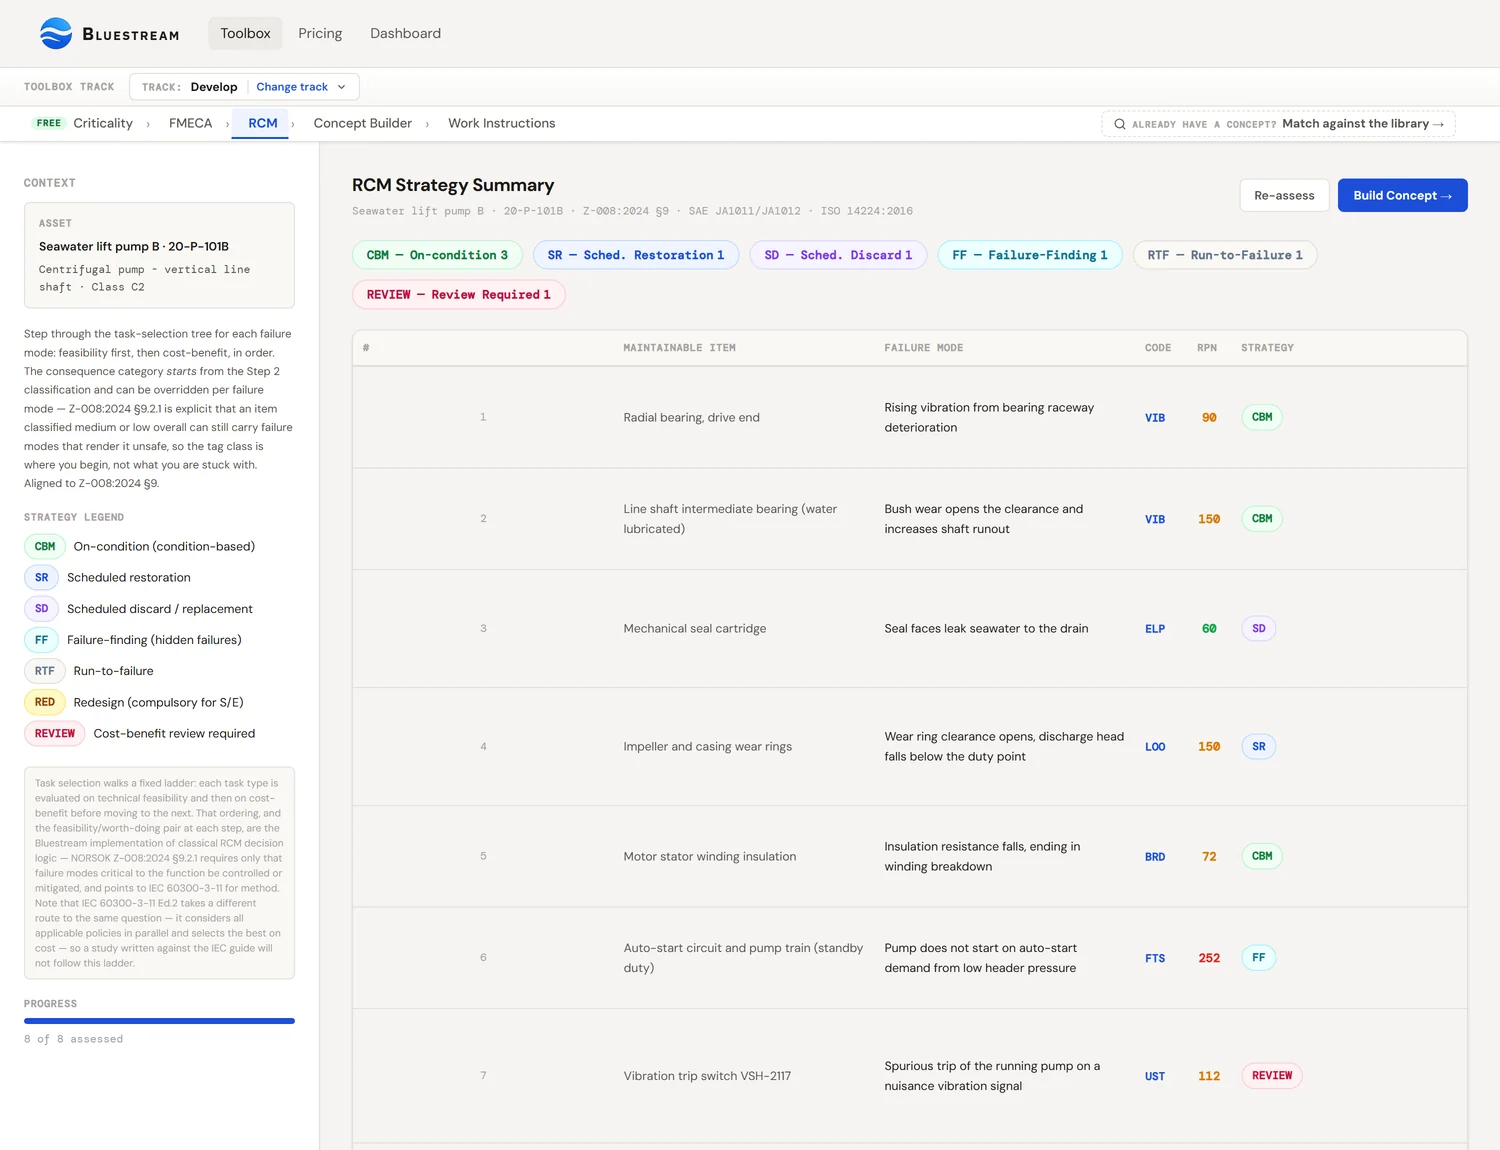This screenshot has height=1150, width=1500.
Task: Click the STRATEGY column header
Action: pos(1267,348)
